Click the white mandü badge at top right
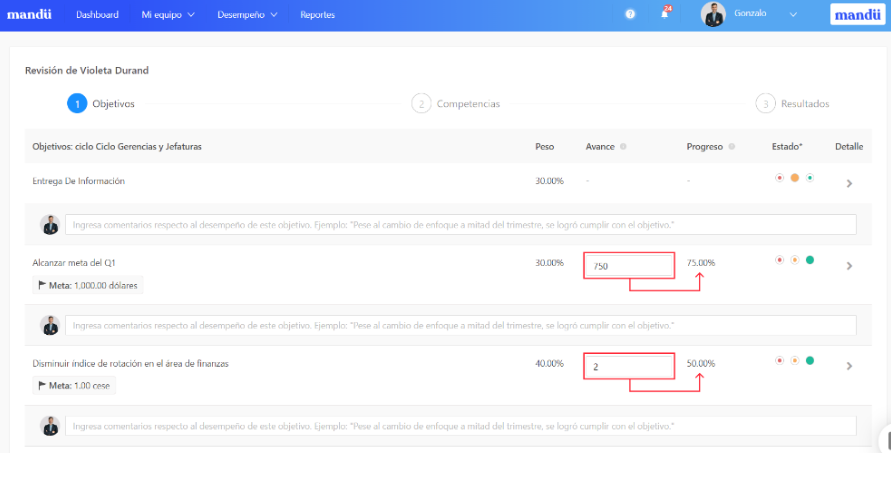This screenshot has width=891, height=487. pyautogui.click(x=857, y=14)
